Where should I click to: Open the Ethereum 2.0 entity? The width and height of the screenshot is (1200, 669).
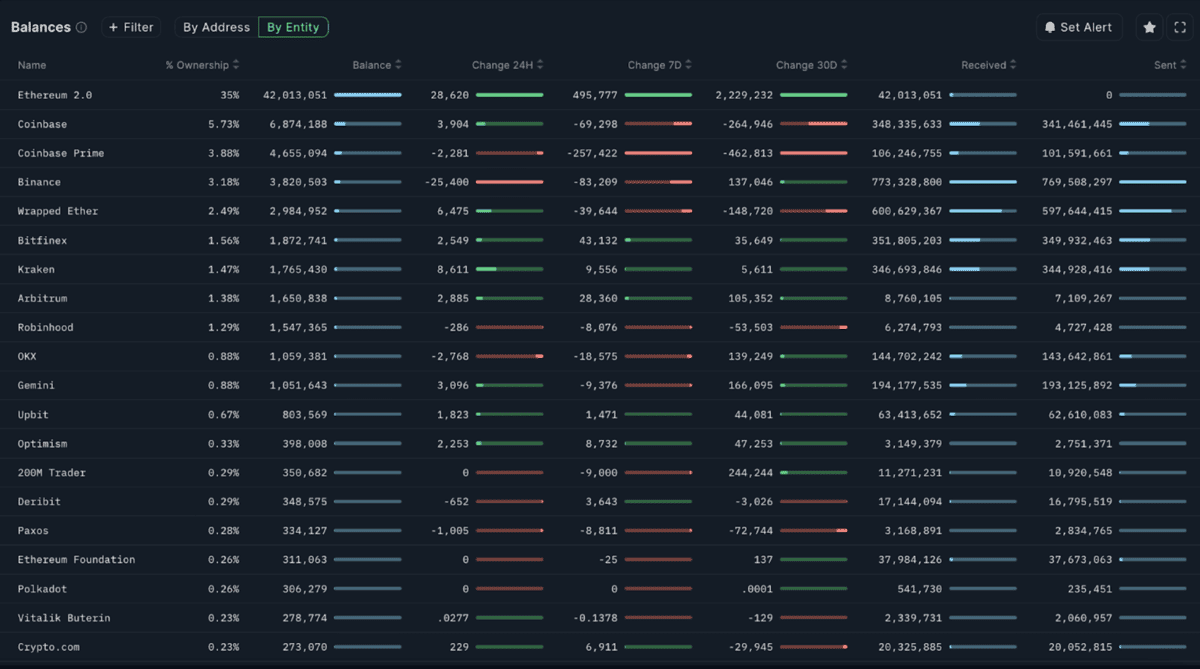tap(55, 95)
